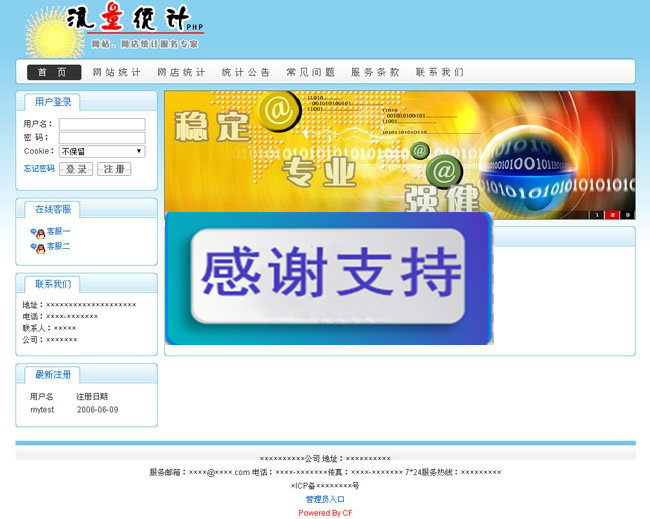Click the 最新注册 panel heading
Image resolution: width=650 pixels, height=519 pixels.
pos(53,375)
